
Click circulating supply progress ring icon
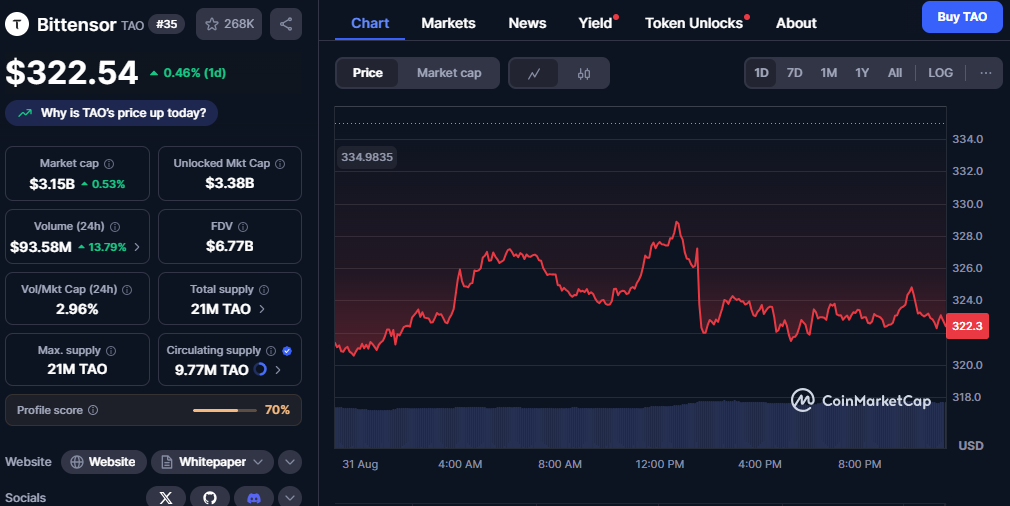tap(260, 370)
